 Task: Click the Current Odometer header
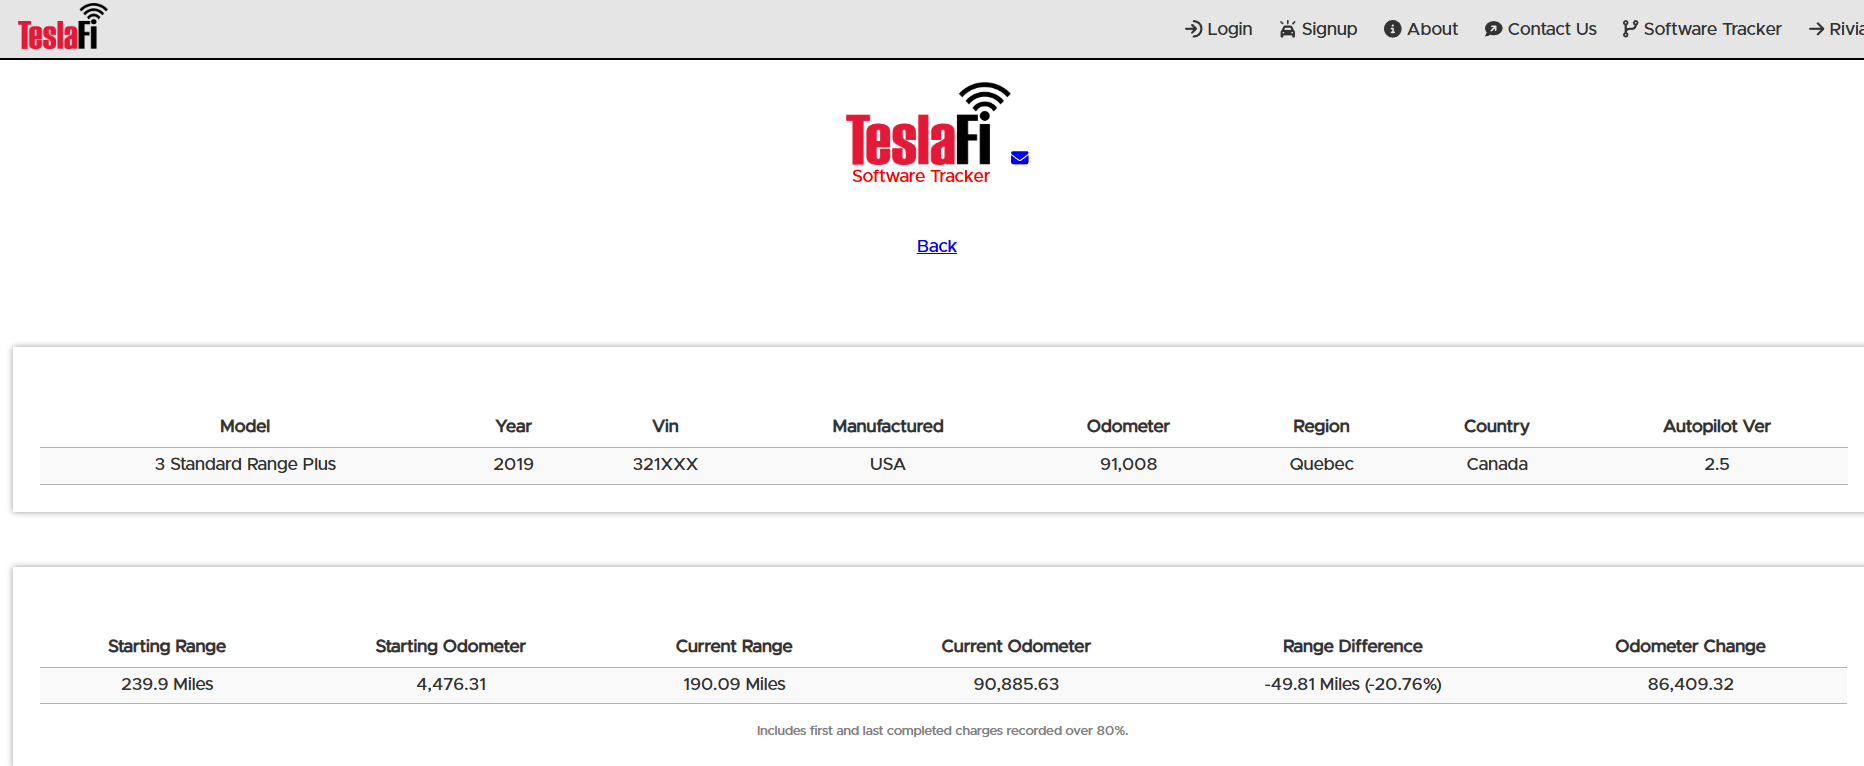[x=1016, y=646]
